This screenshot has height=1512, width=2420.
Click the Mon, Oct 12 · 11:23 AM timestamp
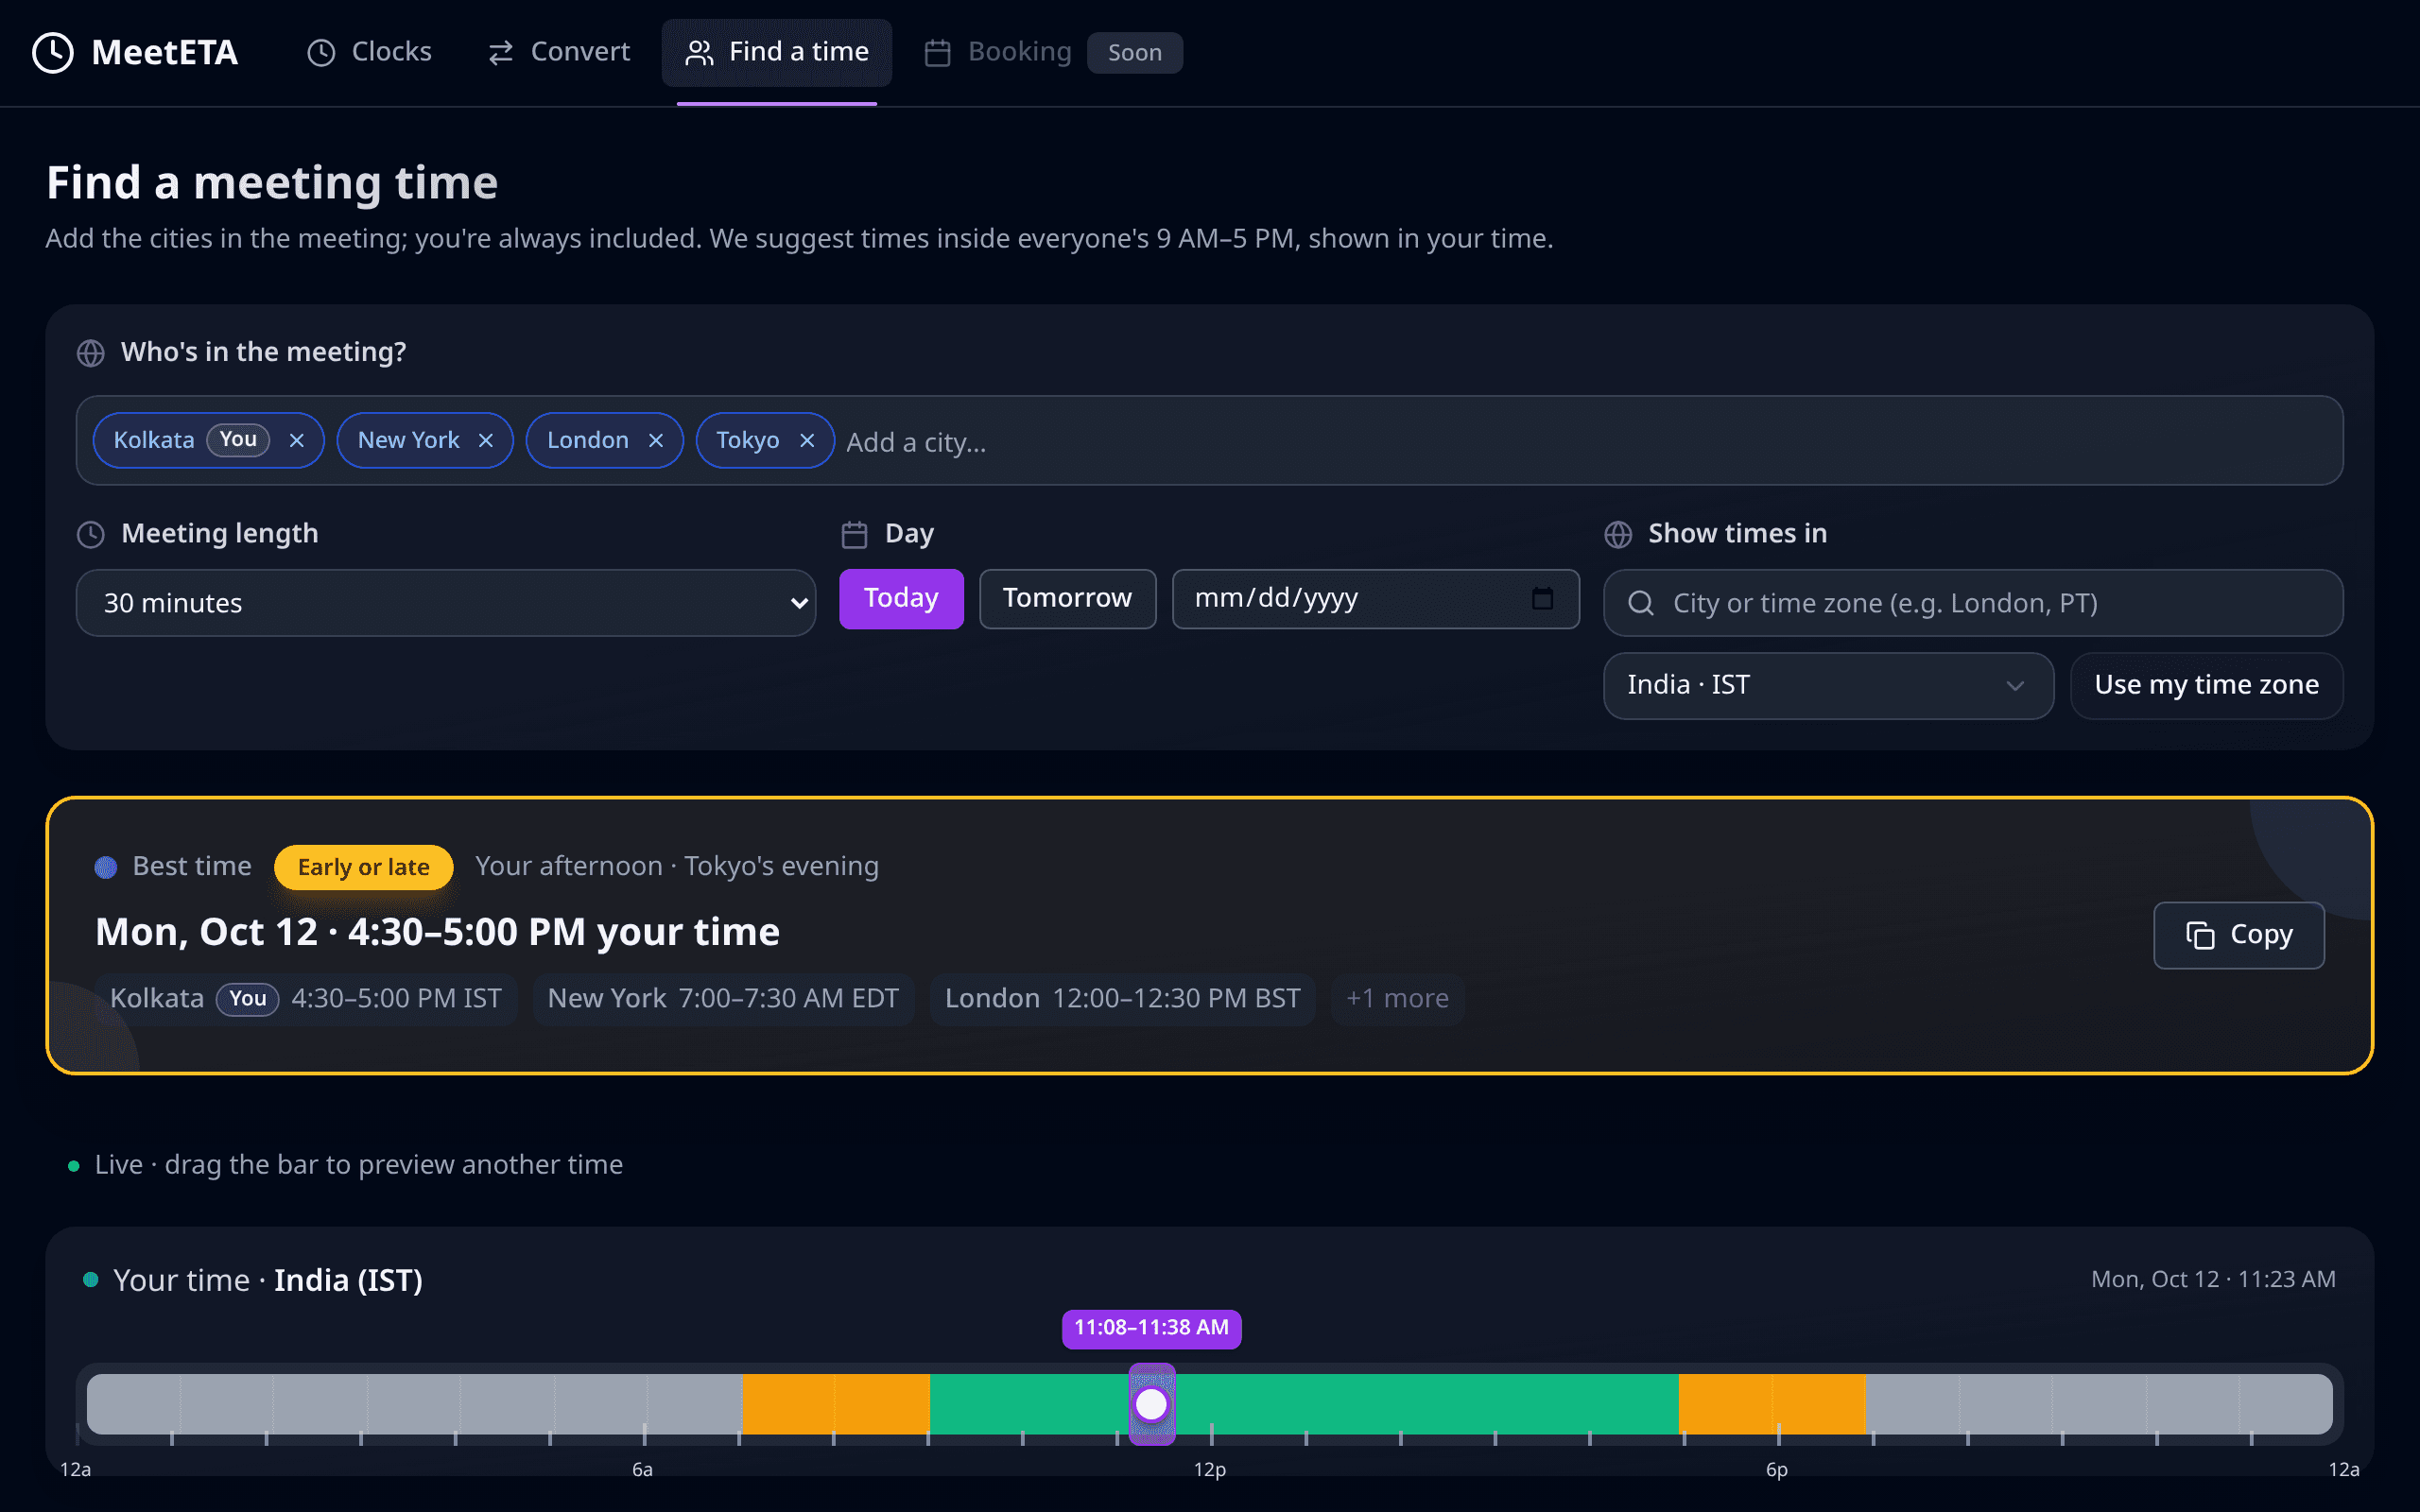tap(2213, 1279)
